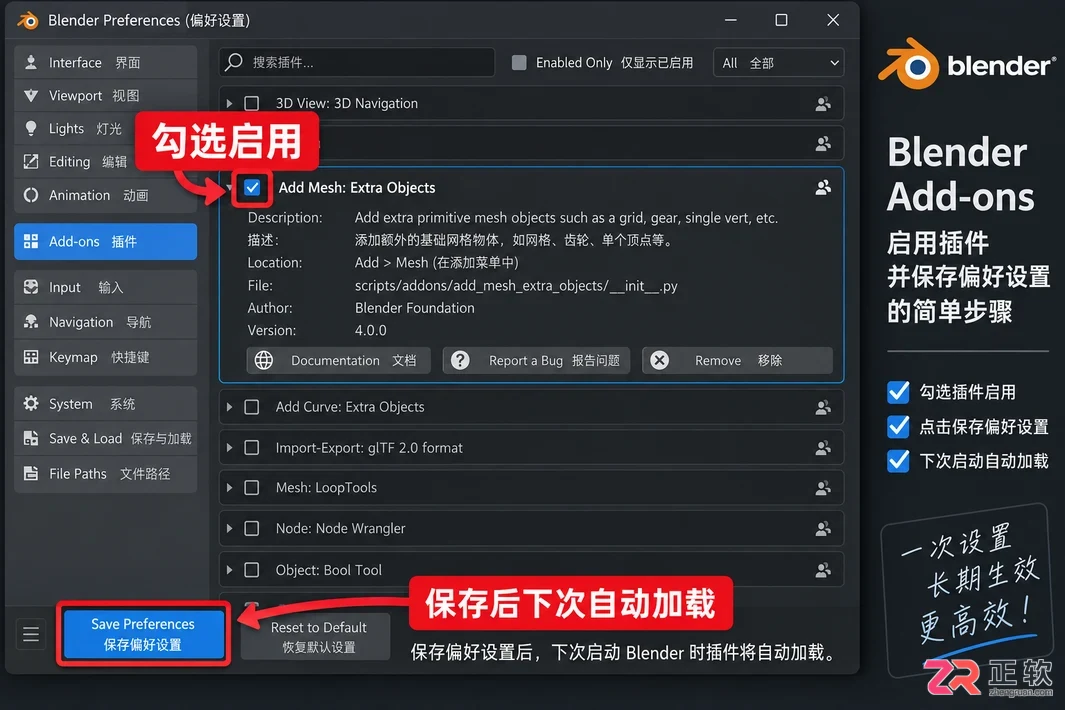This screenshot has height=710, width=1065.
Task: Expand Node: Node Wrangler details
Action: 230,529
